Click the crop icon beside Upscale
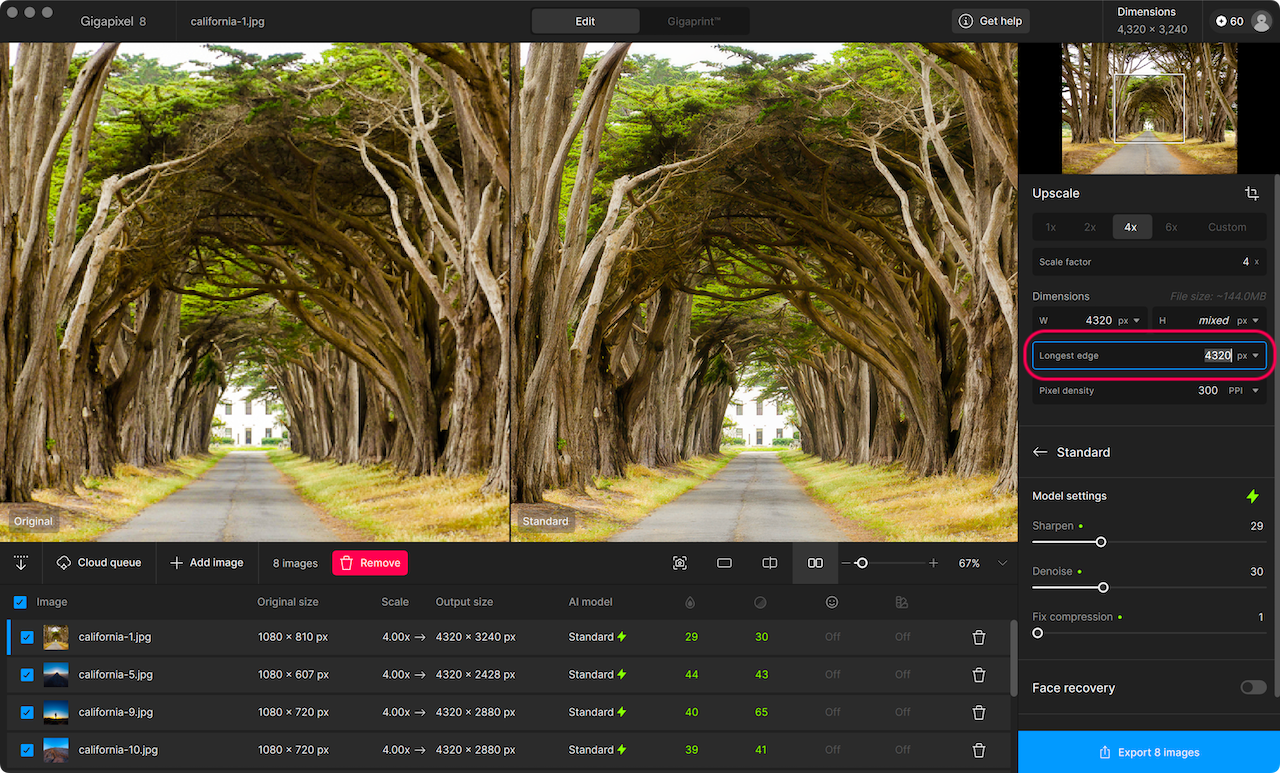The image size is (1280, 773). click(1252, 193)
